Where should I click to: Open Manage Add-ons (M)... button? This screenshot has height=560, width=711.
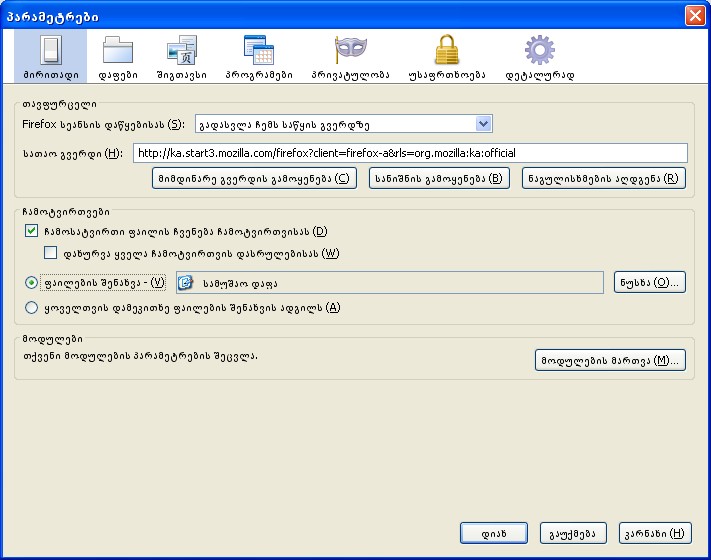point(610,360)
